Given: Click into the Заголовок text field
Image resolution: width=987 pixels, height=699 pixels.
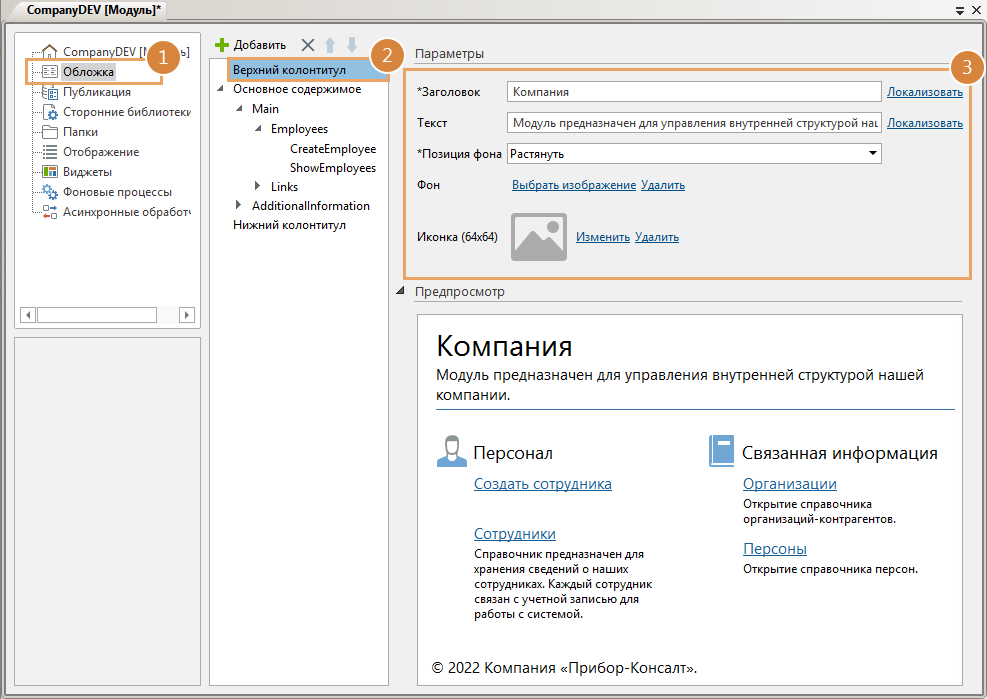Looking at the screenshot, I should tap(693, 92).
